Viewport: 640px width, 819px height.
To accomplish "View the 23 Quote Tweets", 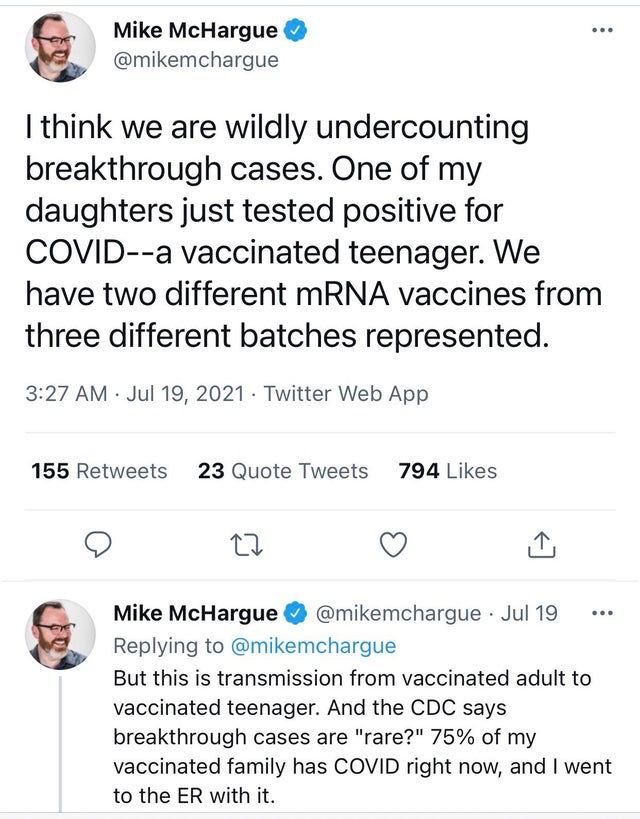I will (283, 471).
